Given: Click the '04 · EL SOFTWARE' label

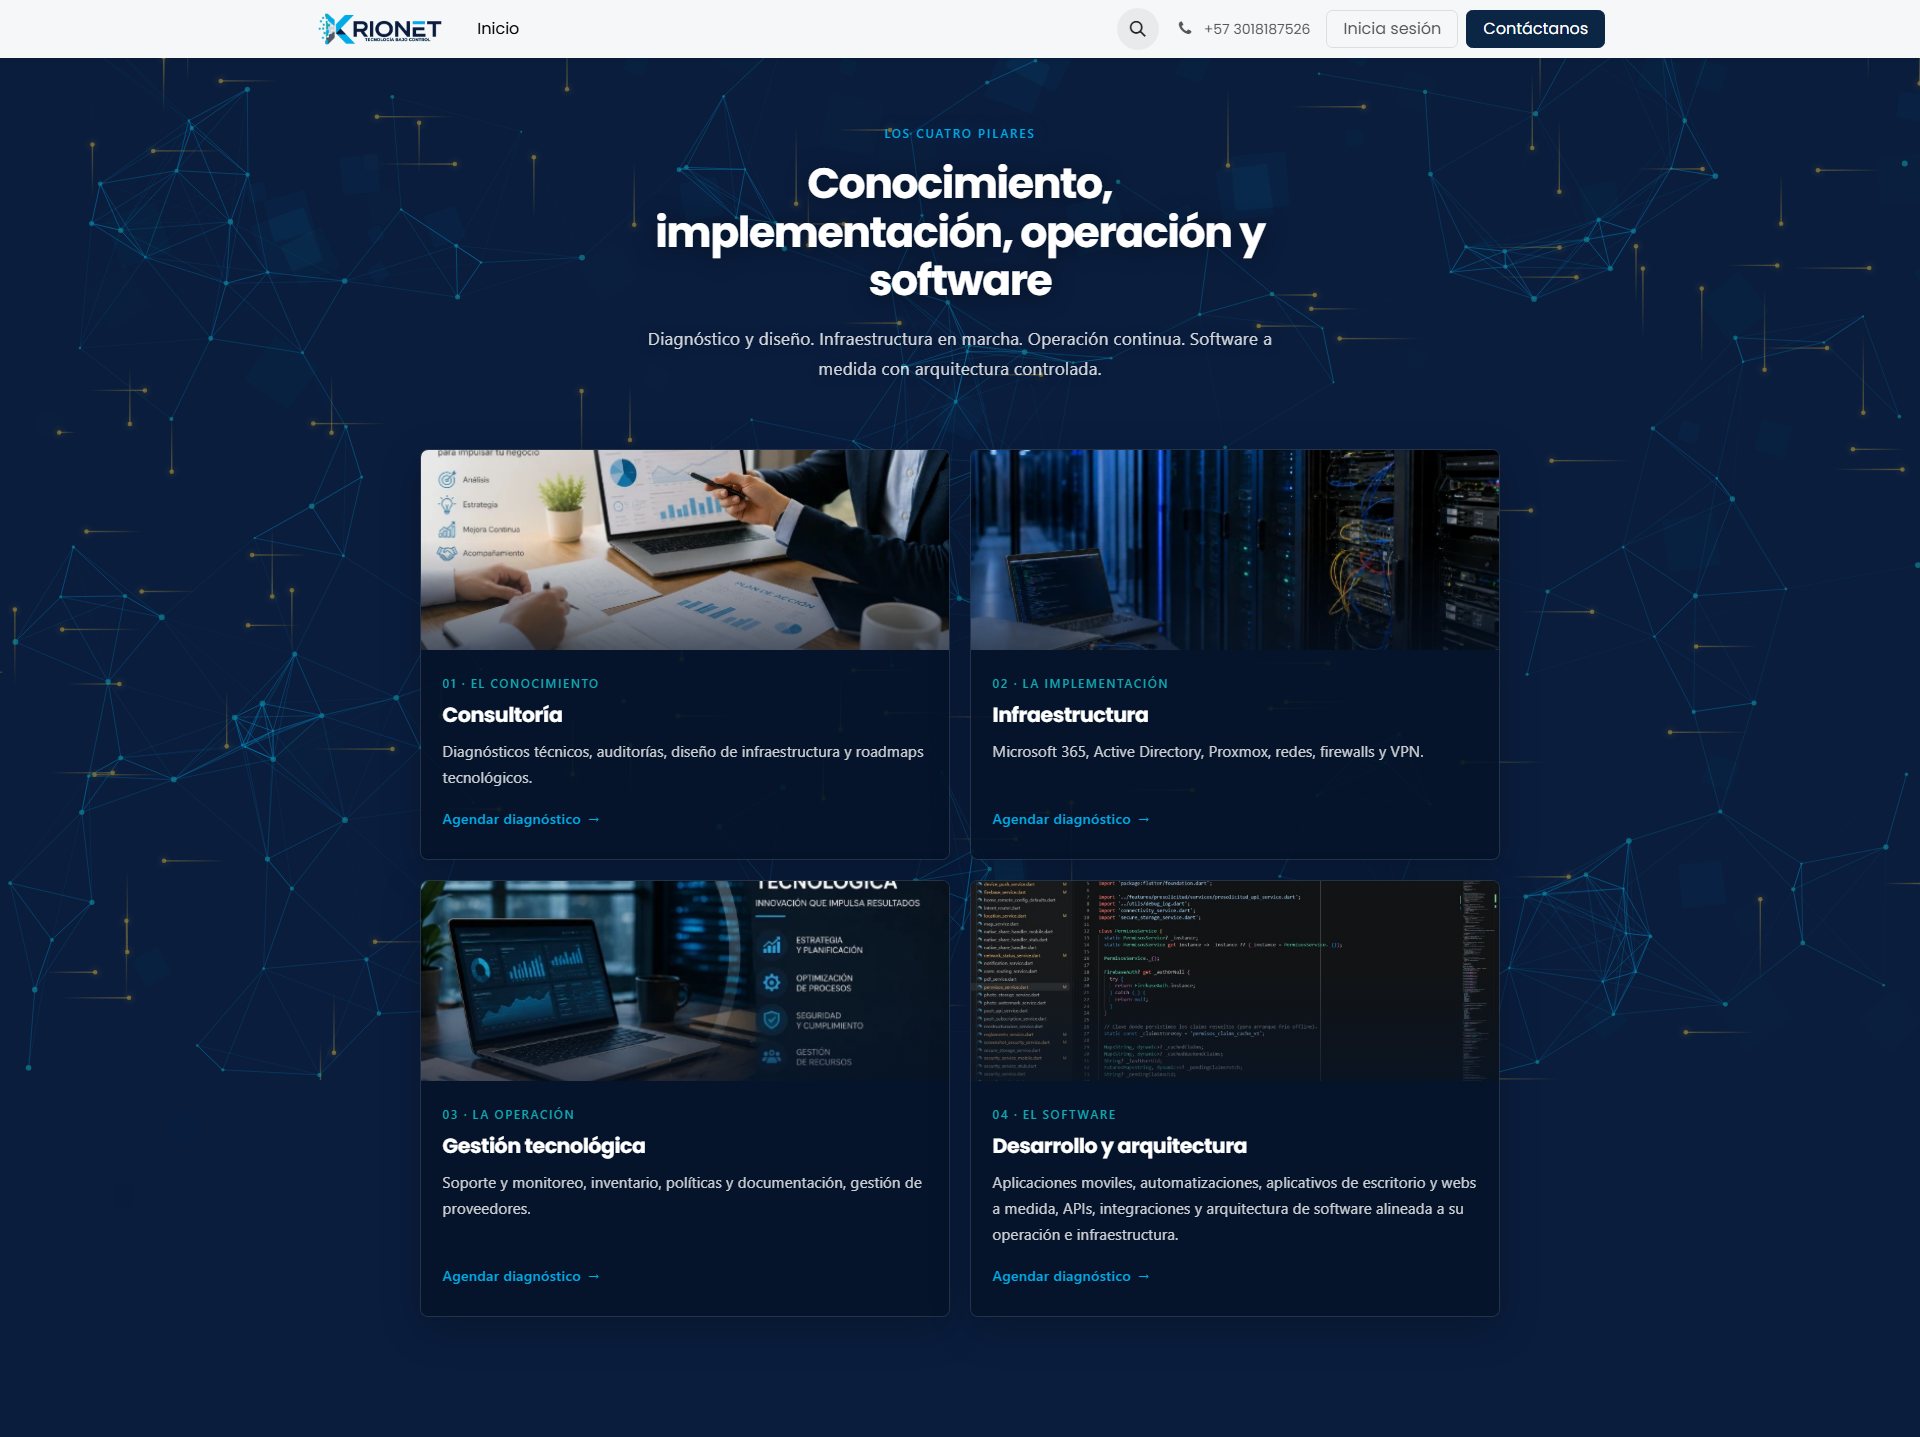Looking at the screenshot, I should (1054, 1115).
